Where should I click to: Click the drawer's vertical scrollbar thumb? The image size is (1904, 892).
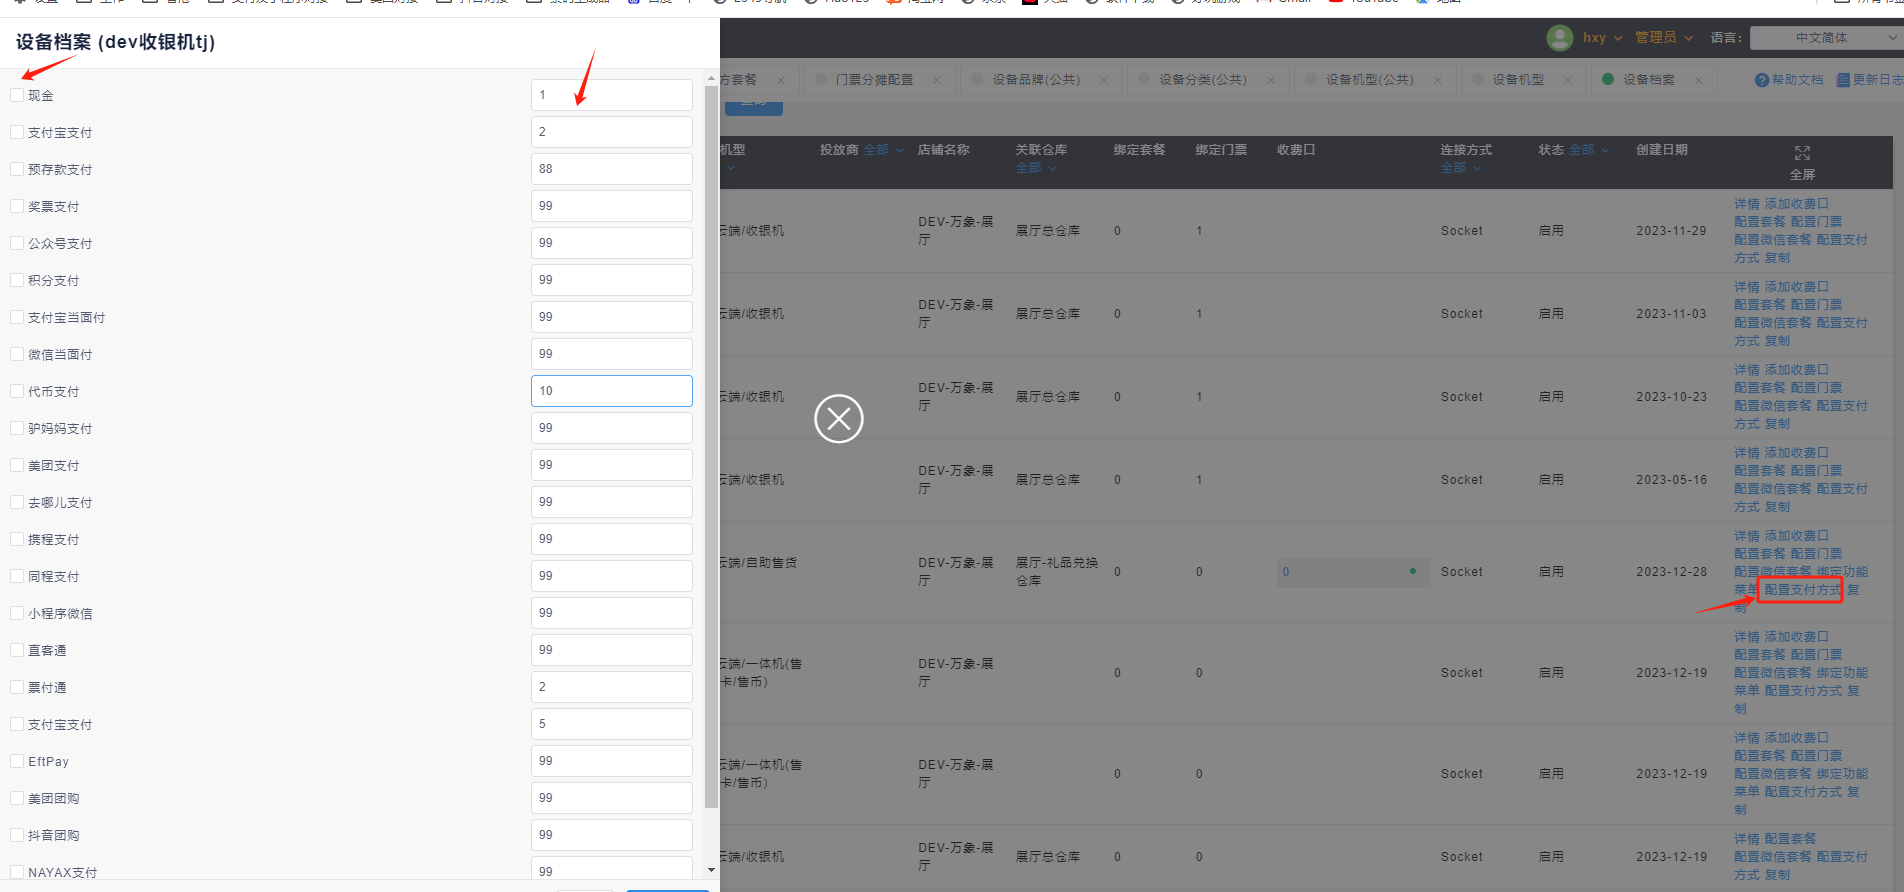click(x=711, y=447)
